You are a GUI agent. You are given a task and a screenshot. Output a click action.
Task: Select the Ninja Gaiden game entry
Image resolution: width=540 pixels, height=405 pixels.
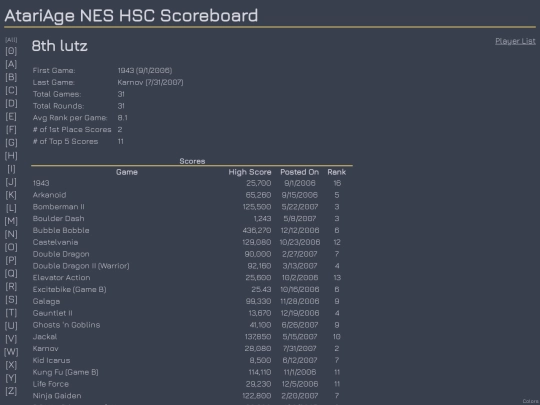[57, 396]
